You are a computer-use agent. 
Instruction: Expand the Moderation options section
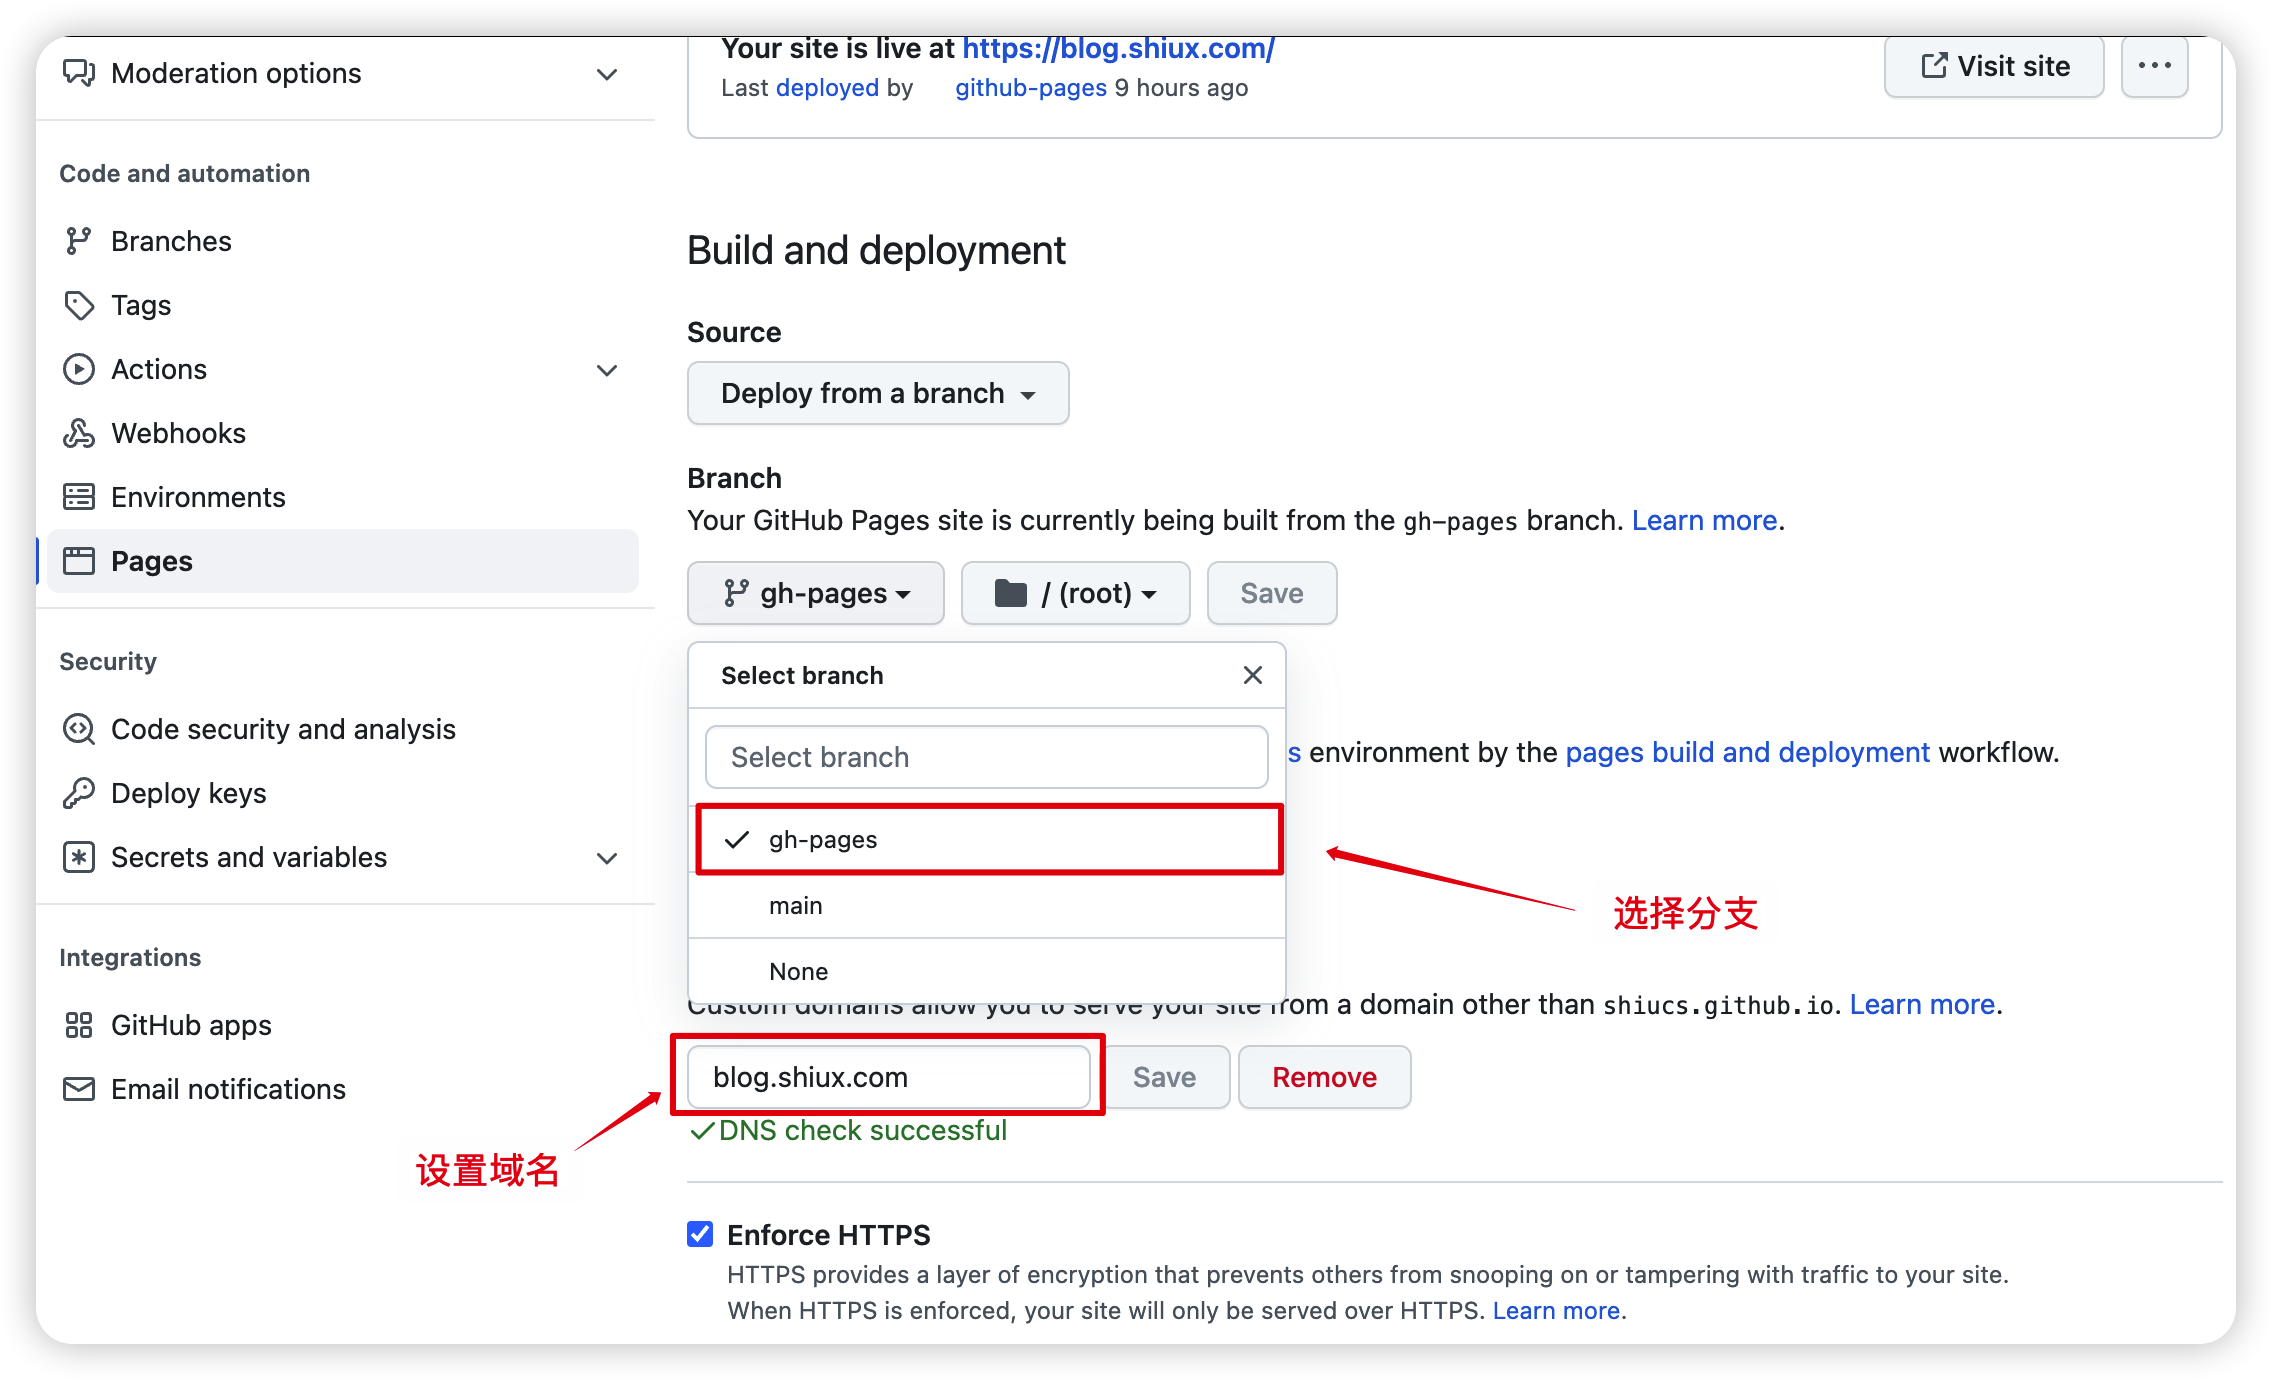pyautogui.click(x=606, y=74)
